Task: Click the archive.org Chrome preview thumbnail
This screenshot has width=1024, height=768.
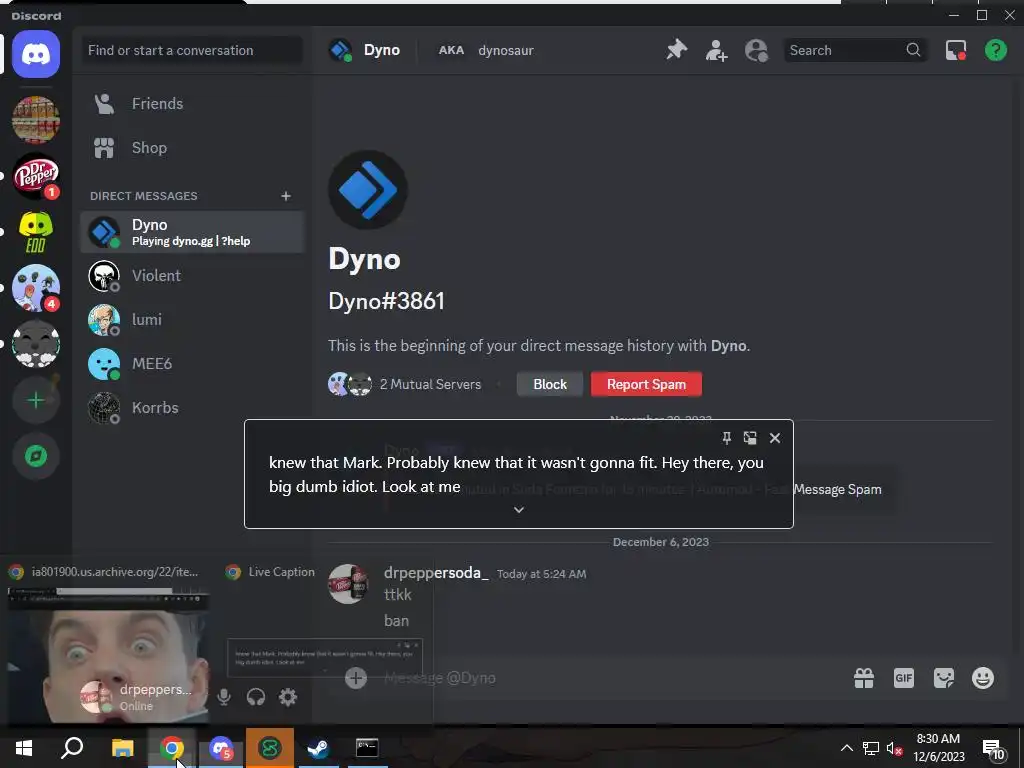Action: [x=108, y=656]
